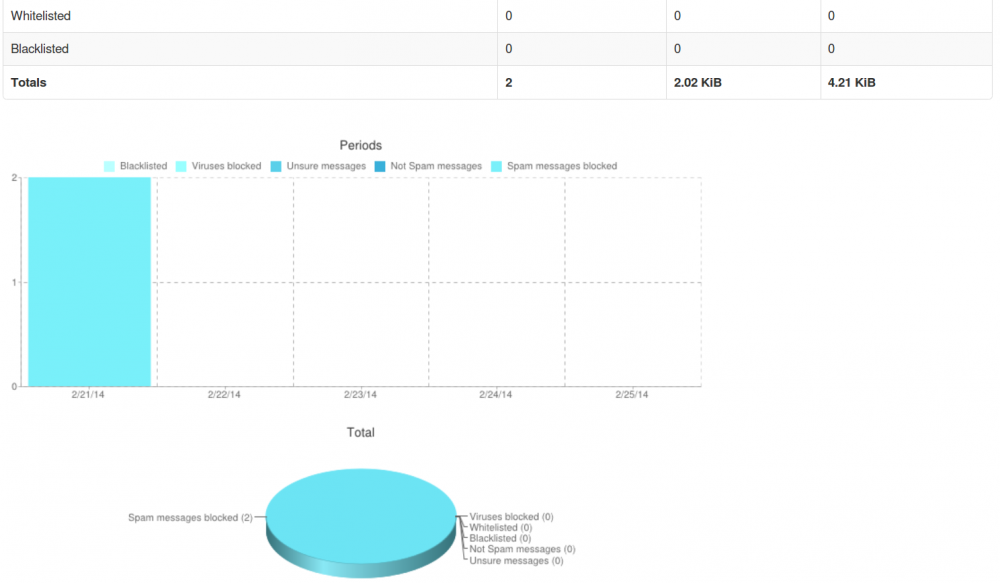Click the Periods chart title
1000x583 pixels.
360,146
